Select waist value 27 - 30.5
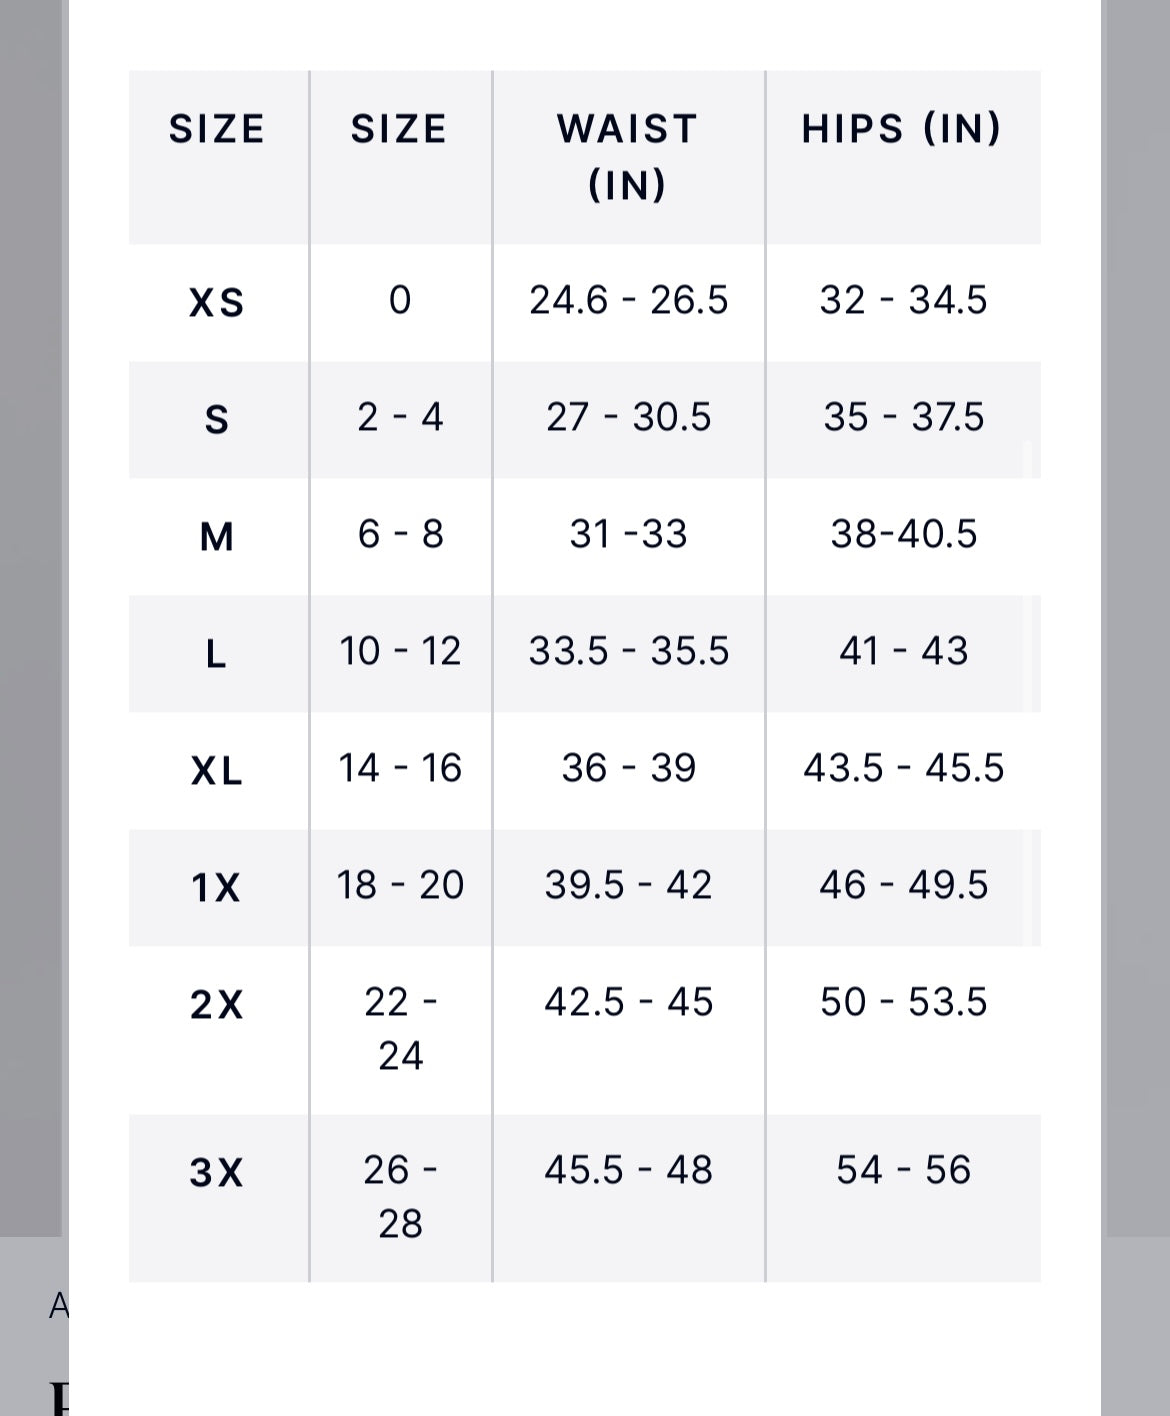This screenshot has height=1416, width=1170. coord(628,417)
